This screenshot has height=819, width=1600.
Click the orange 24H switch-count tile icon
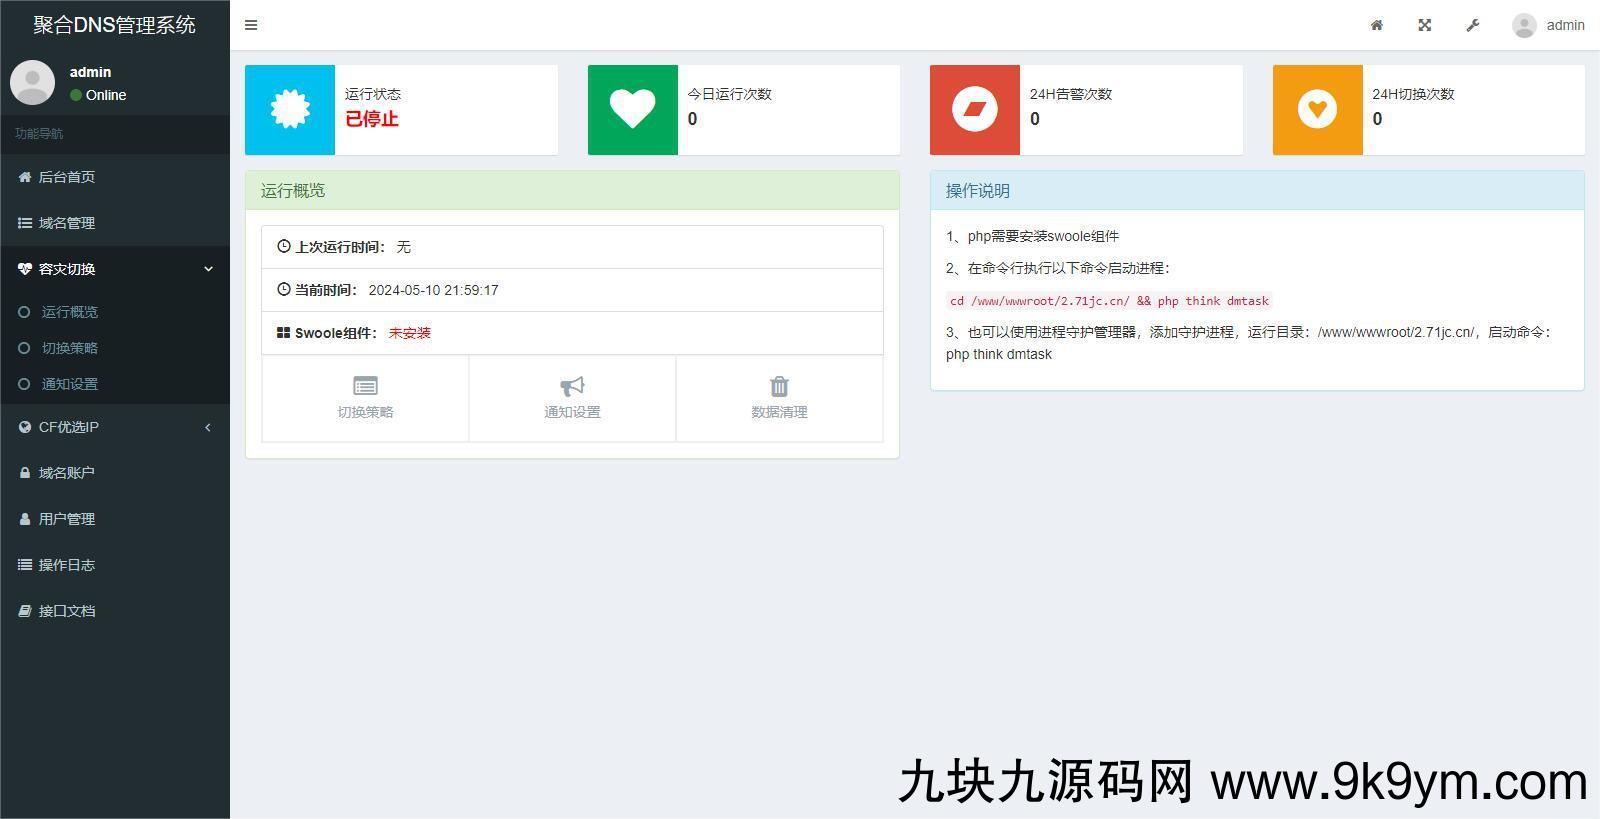click(1317, 110)
